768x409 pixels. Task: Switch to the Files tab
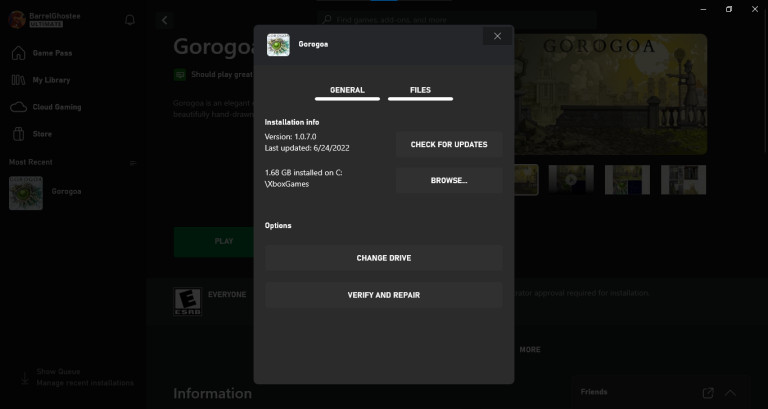(420, 91)
